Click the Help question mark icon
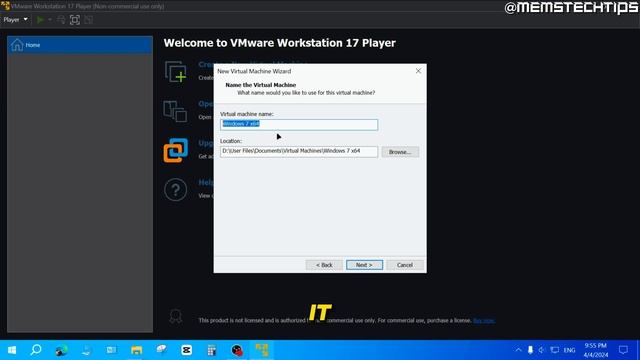The height and width of the screenshot is (360, 640). (176, 190)
